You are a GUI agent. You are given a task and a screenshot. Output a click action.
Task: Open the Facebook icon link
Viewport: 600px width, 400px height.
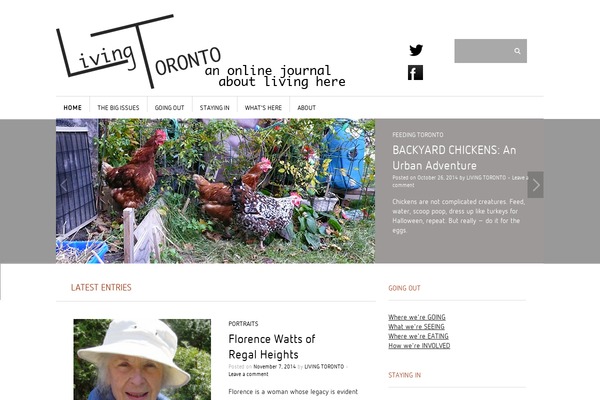pyautogui.click(x=416, y=73)
